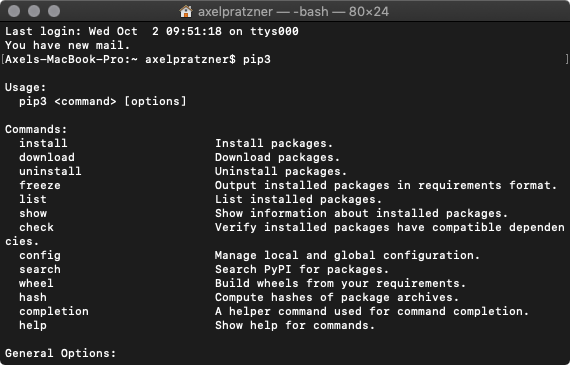Click the 'download' command name
Screen dimensions: 570x365
(47, 157)
